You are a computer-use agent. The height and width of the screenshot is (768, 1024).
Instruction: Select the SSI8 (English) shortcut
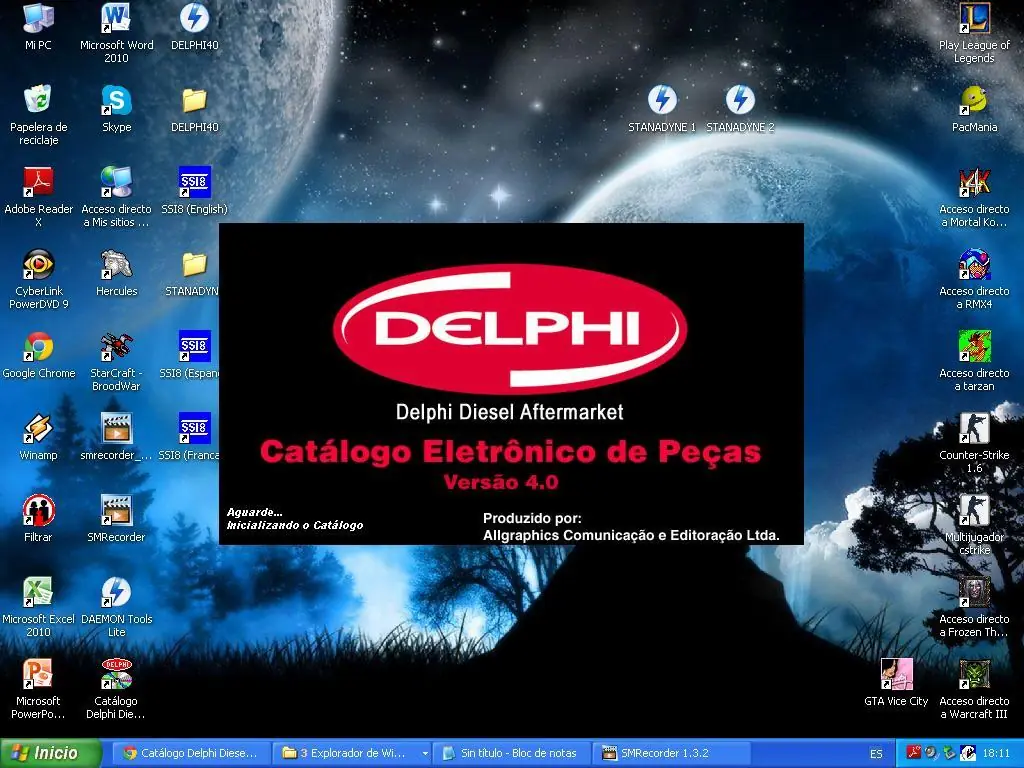194,190
